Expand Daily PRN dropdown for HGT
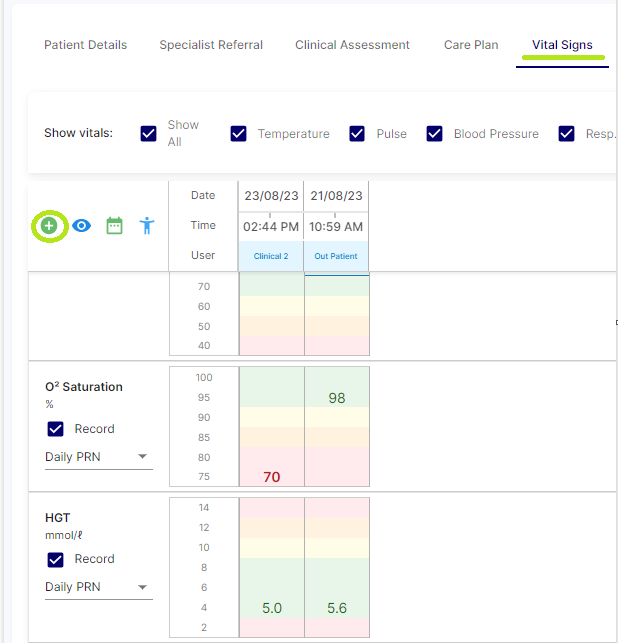 point(98,587)
